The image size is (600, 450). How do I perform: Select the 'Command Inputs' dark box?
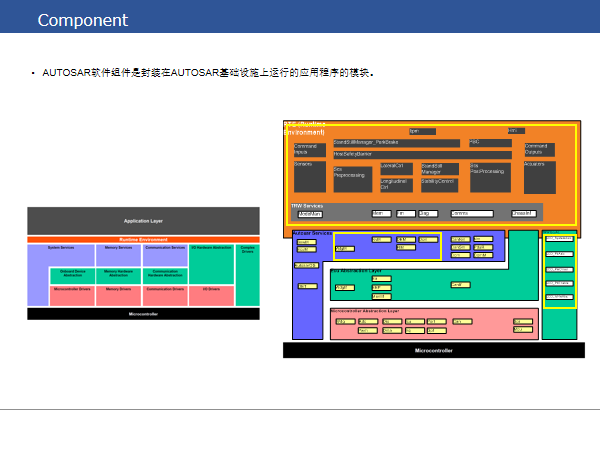point(310,150)
